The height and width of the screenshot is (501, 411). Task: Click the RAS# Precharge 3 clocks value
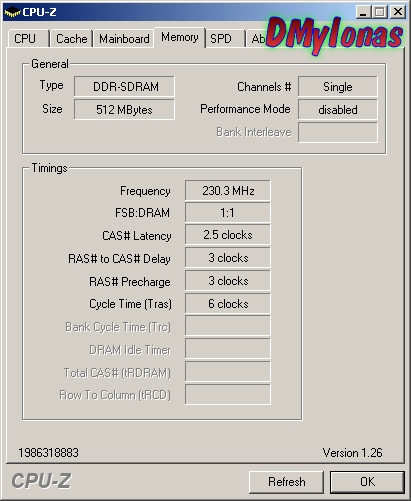point(228,281)
